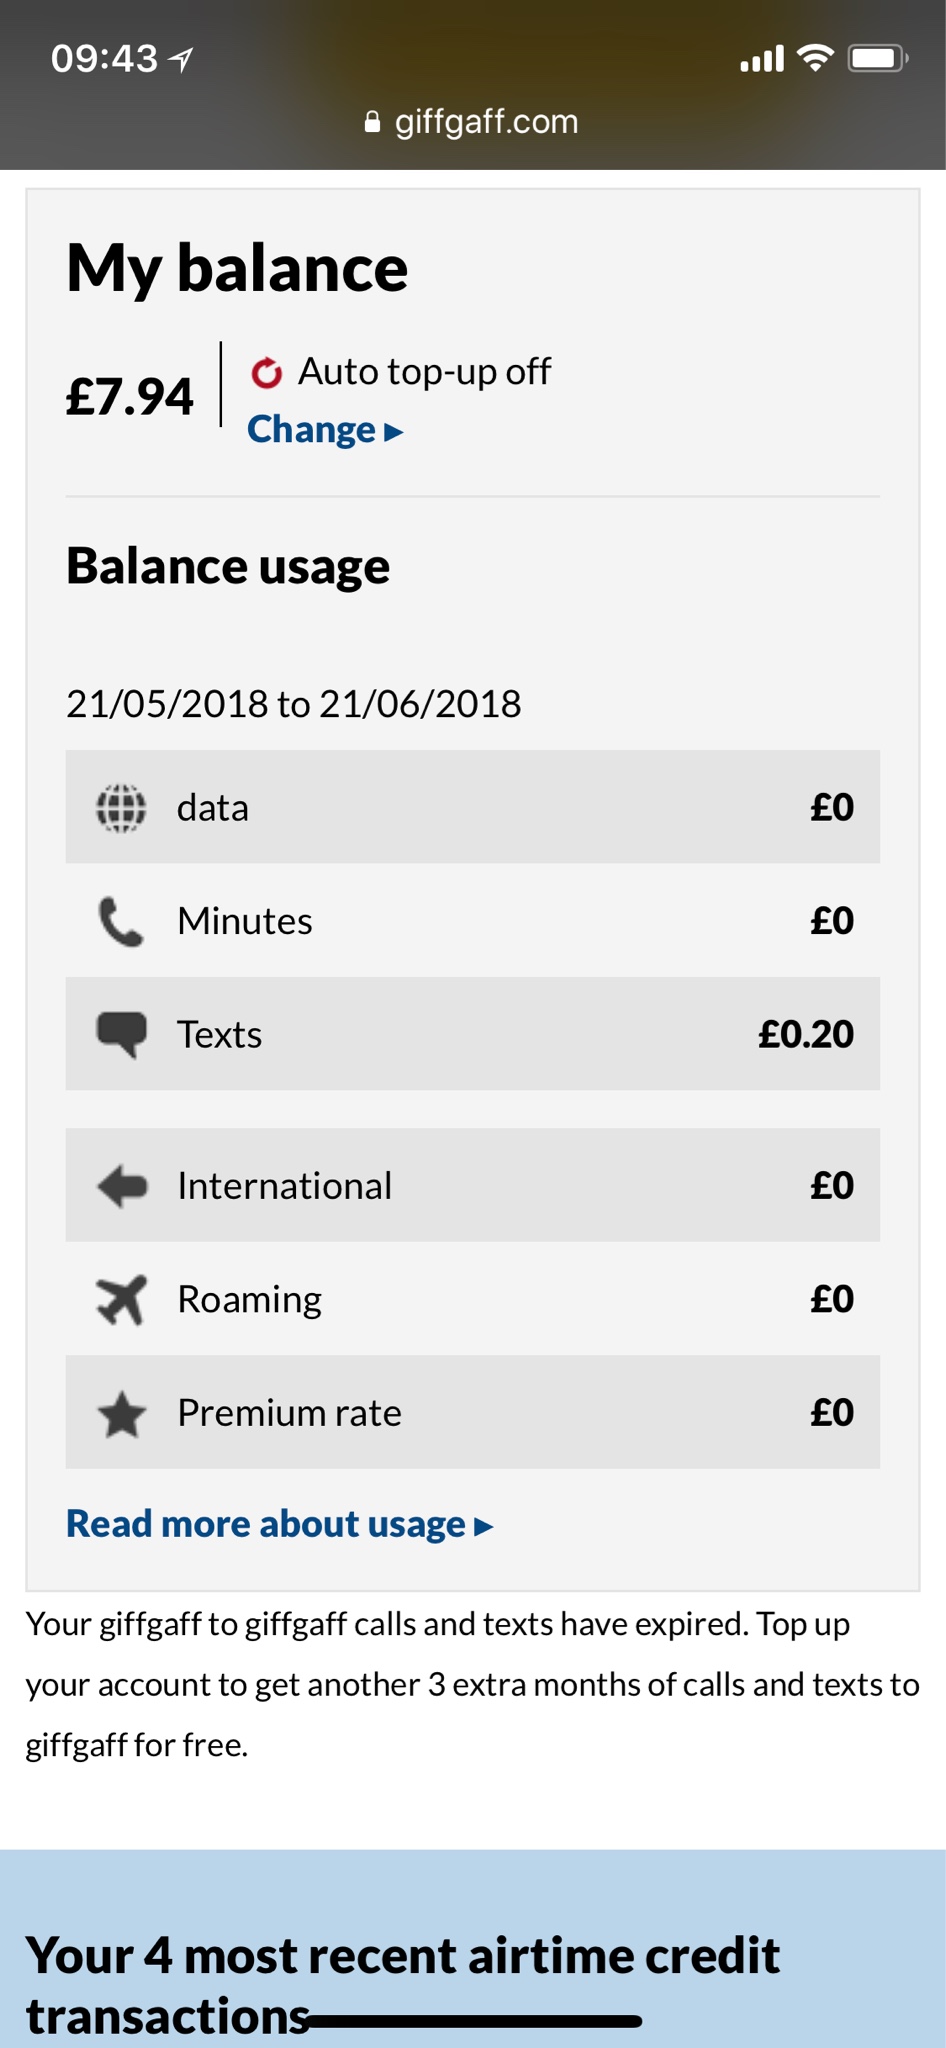This screenshot has height=2048, width=946.
Task: Tap the small arrow next to Change
Action: [x=394, y=432]
